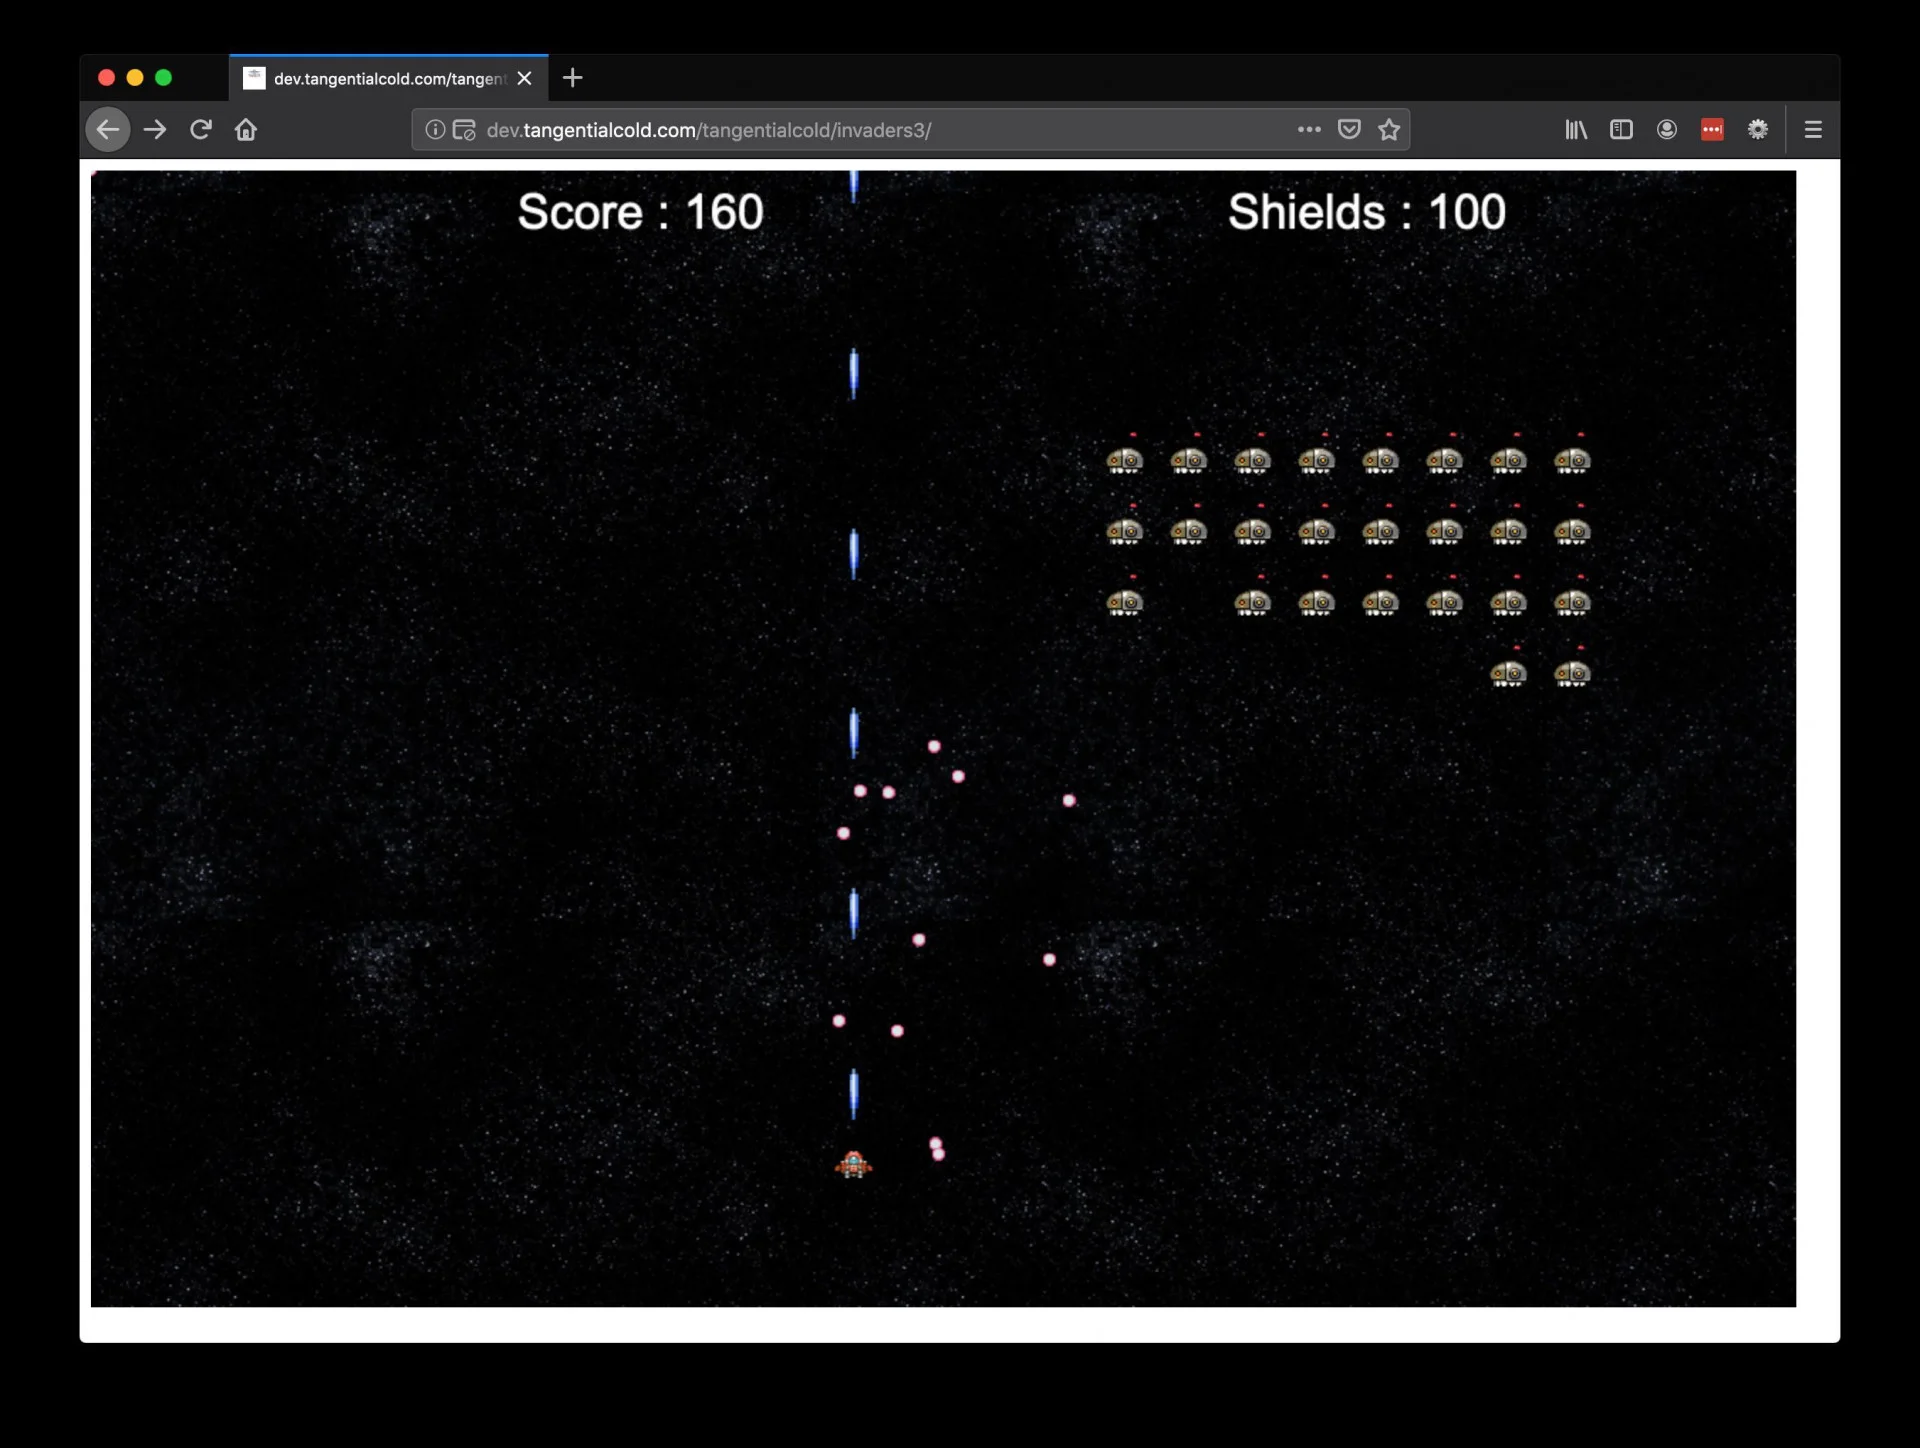Screen dimensions: 1920x1448
Task: Open the tracking protection permissions icon
Action: tap(464, 130)
